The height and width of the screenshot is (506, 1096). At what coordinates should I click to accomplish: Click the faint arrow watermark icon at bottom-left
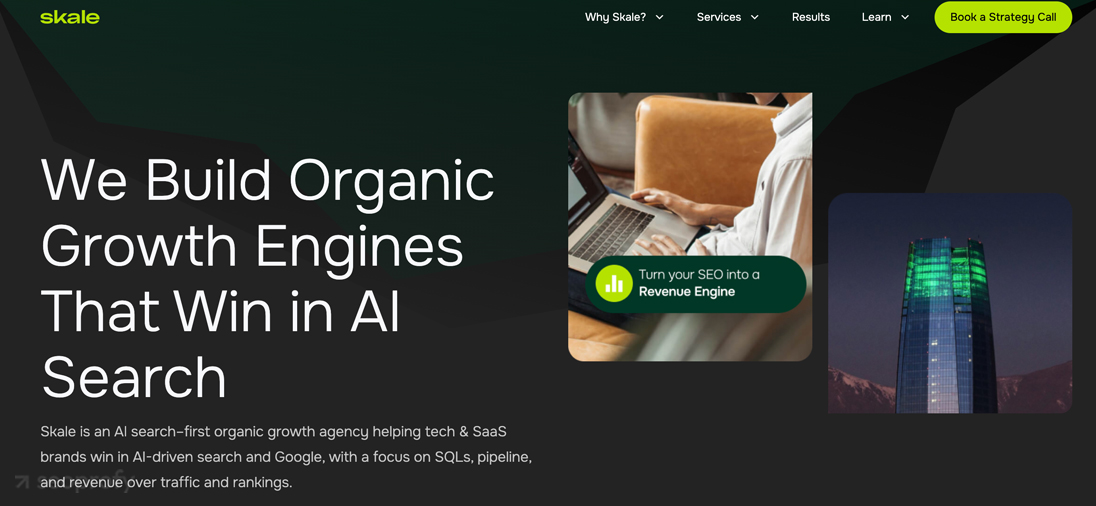click(23, 482)
